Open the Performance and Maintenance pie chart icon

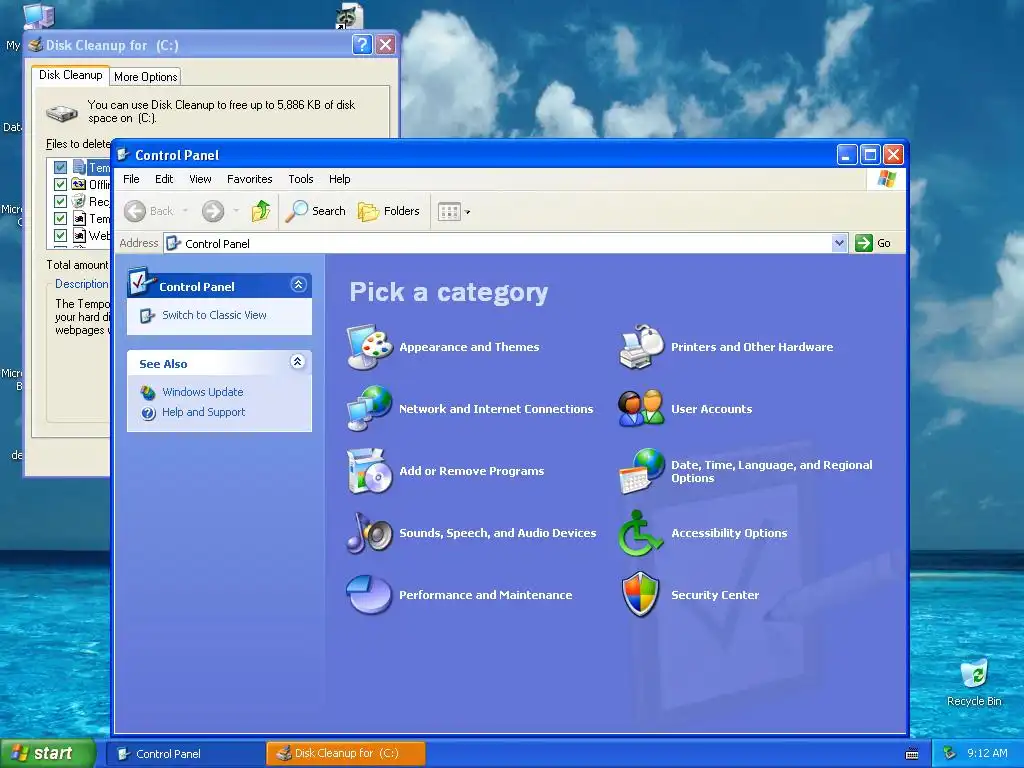click(370, 594)
